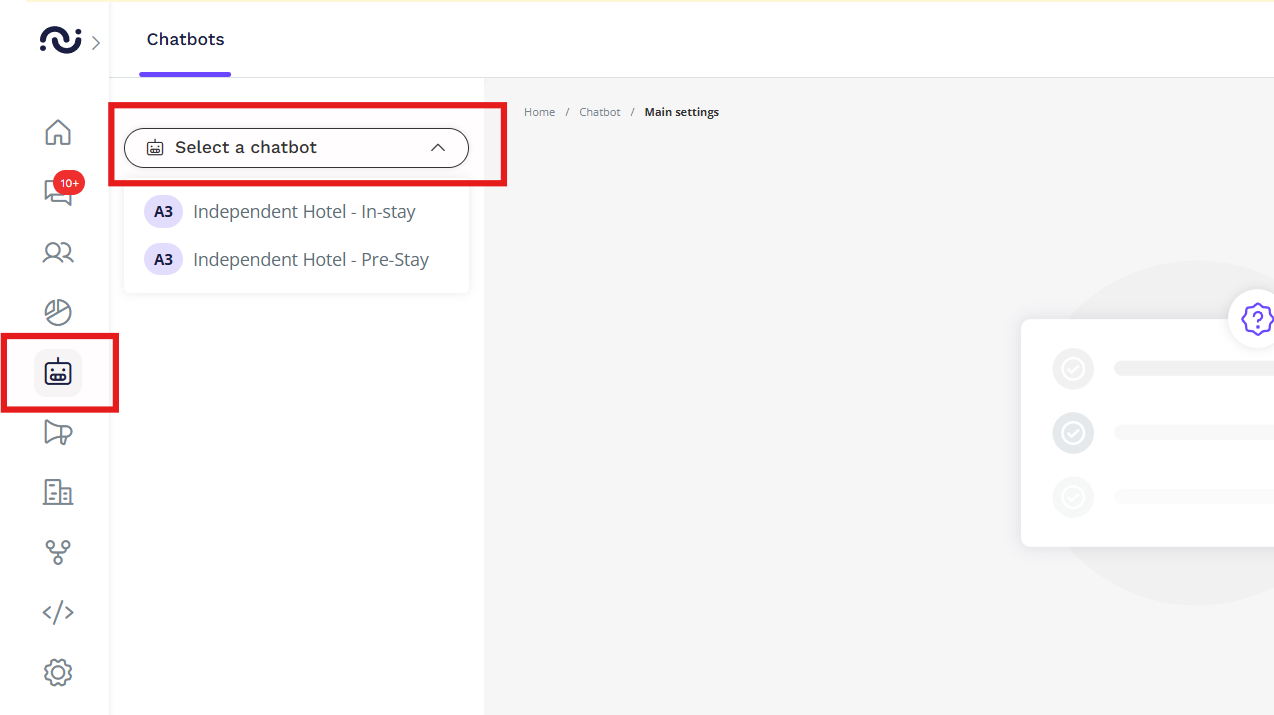Open conversations inbox with 10+ badge
Image resolution: width=1274 pixels, height=715 pixels.
click(58, 192)
